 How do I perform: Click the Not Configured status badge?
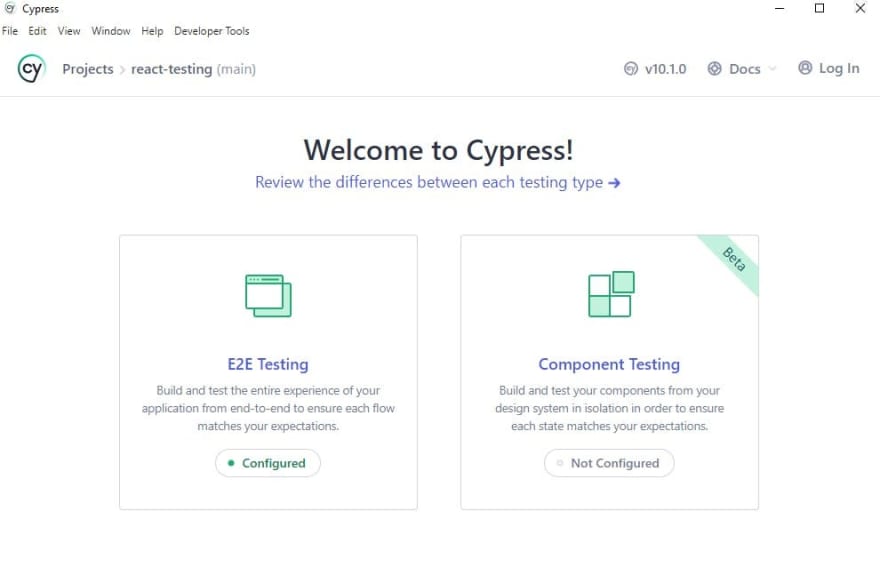609,463
